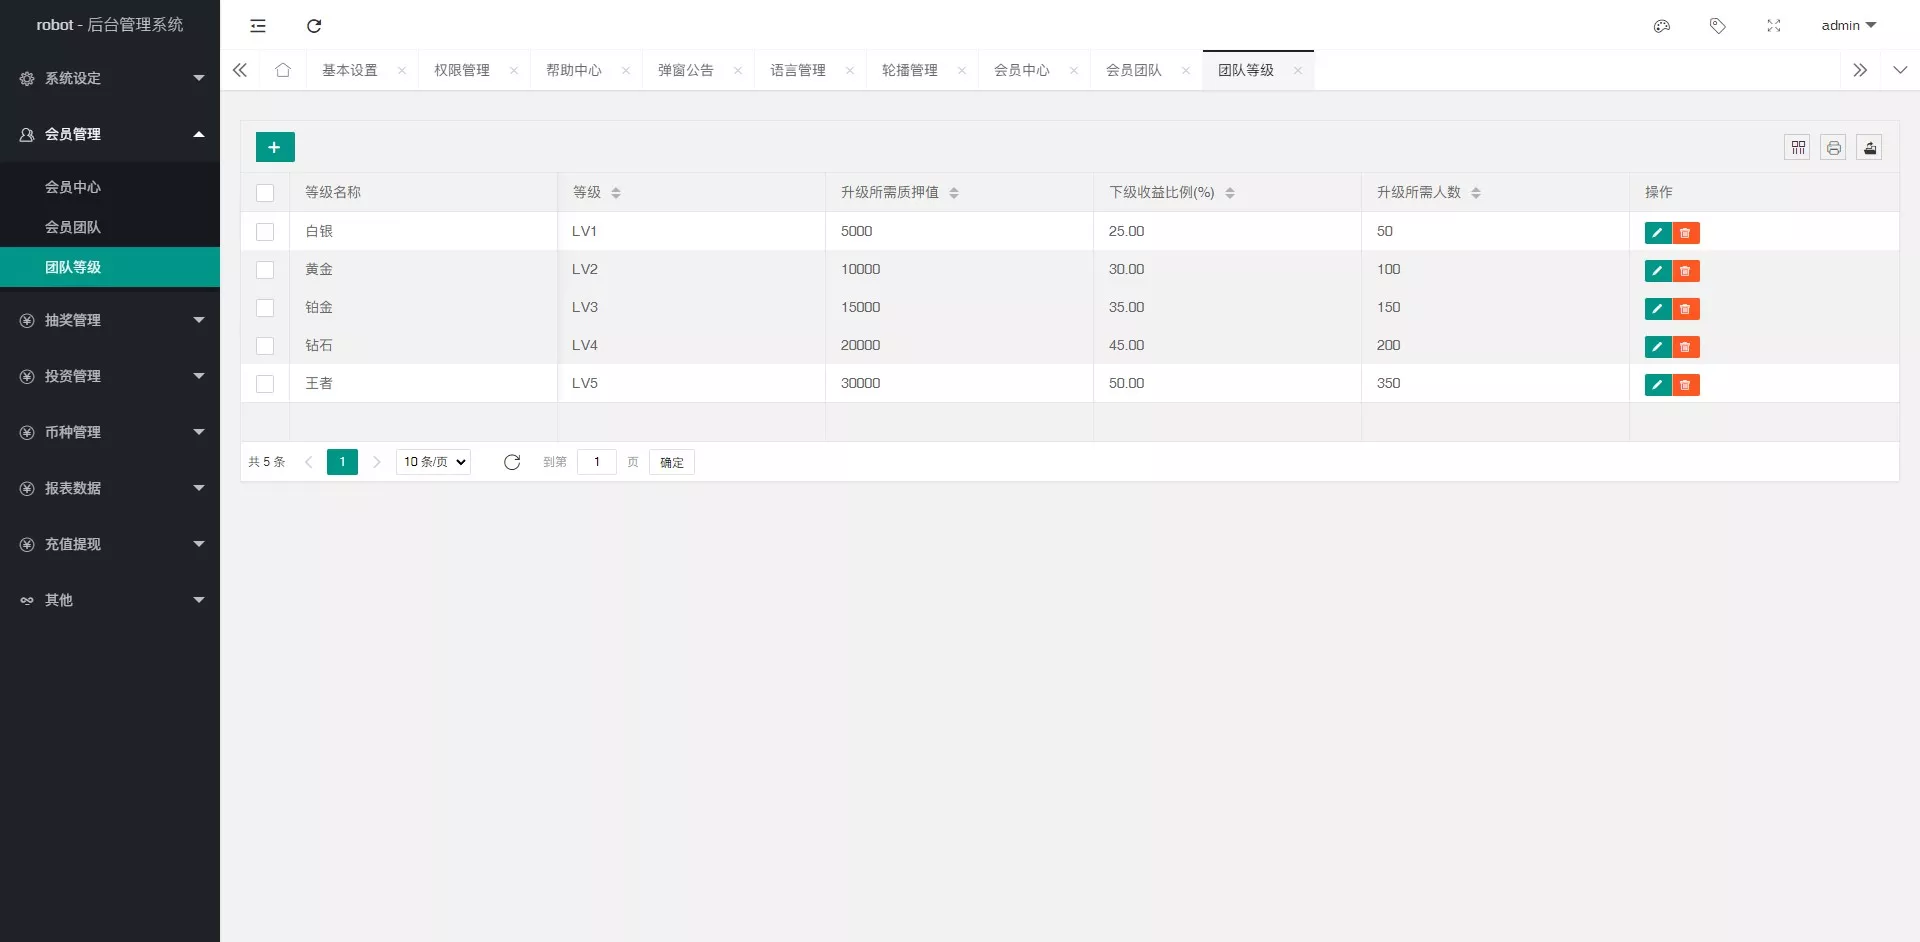Image resolution: width=1920 pixels, height=942 pixels.
Task: Open the theme palette settings icon
Action: pos(1662,26)
